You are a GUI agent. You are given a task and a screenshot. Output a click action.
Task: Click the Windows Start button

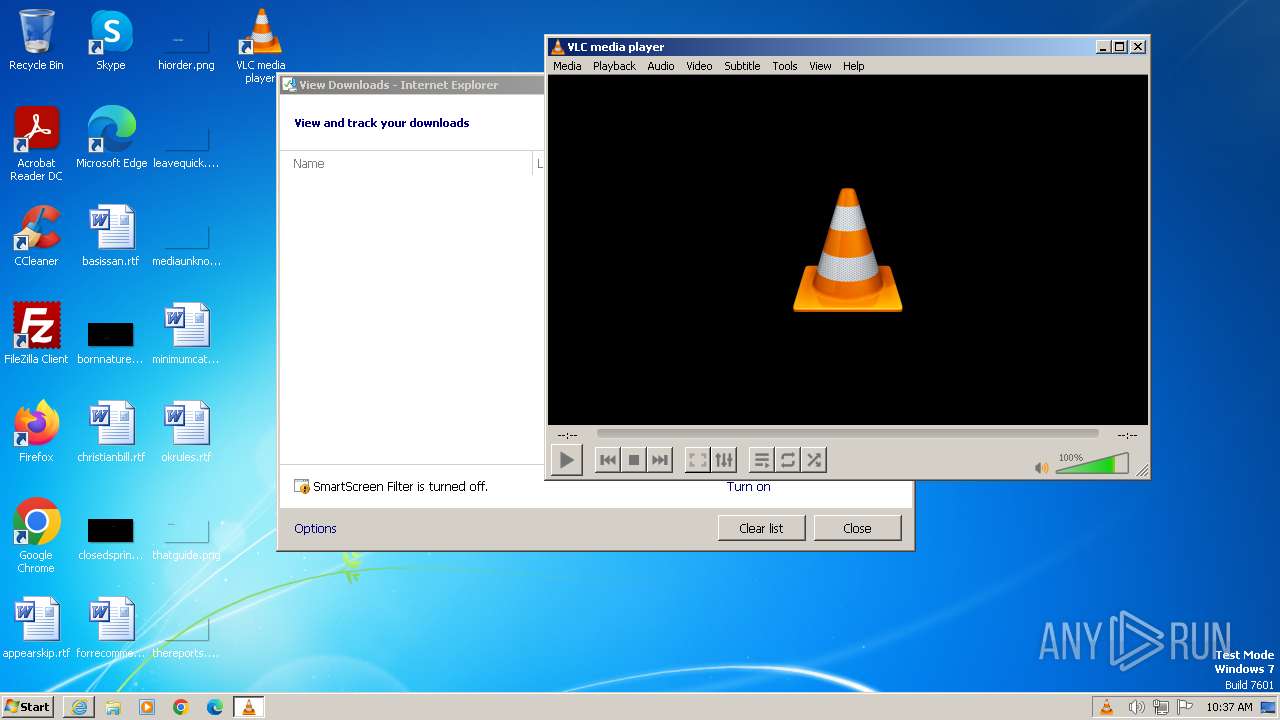[x=27, y=706]
